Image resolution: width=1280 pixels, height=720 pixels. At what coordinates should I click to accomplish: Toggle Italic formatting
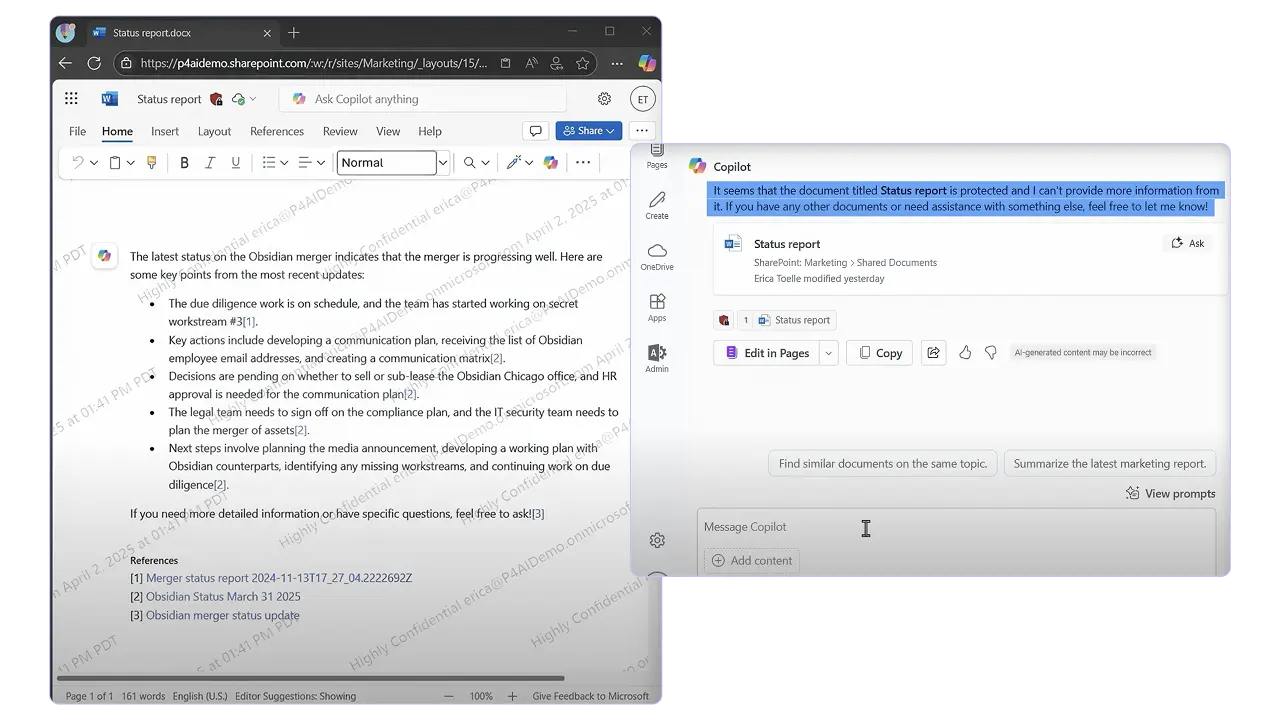click(210, 162)
